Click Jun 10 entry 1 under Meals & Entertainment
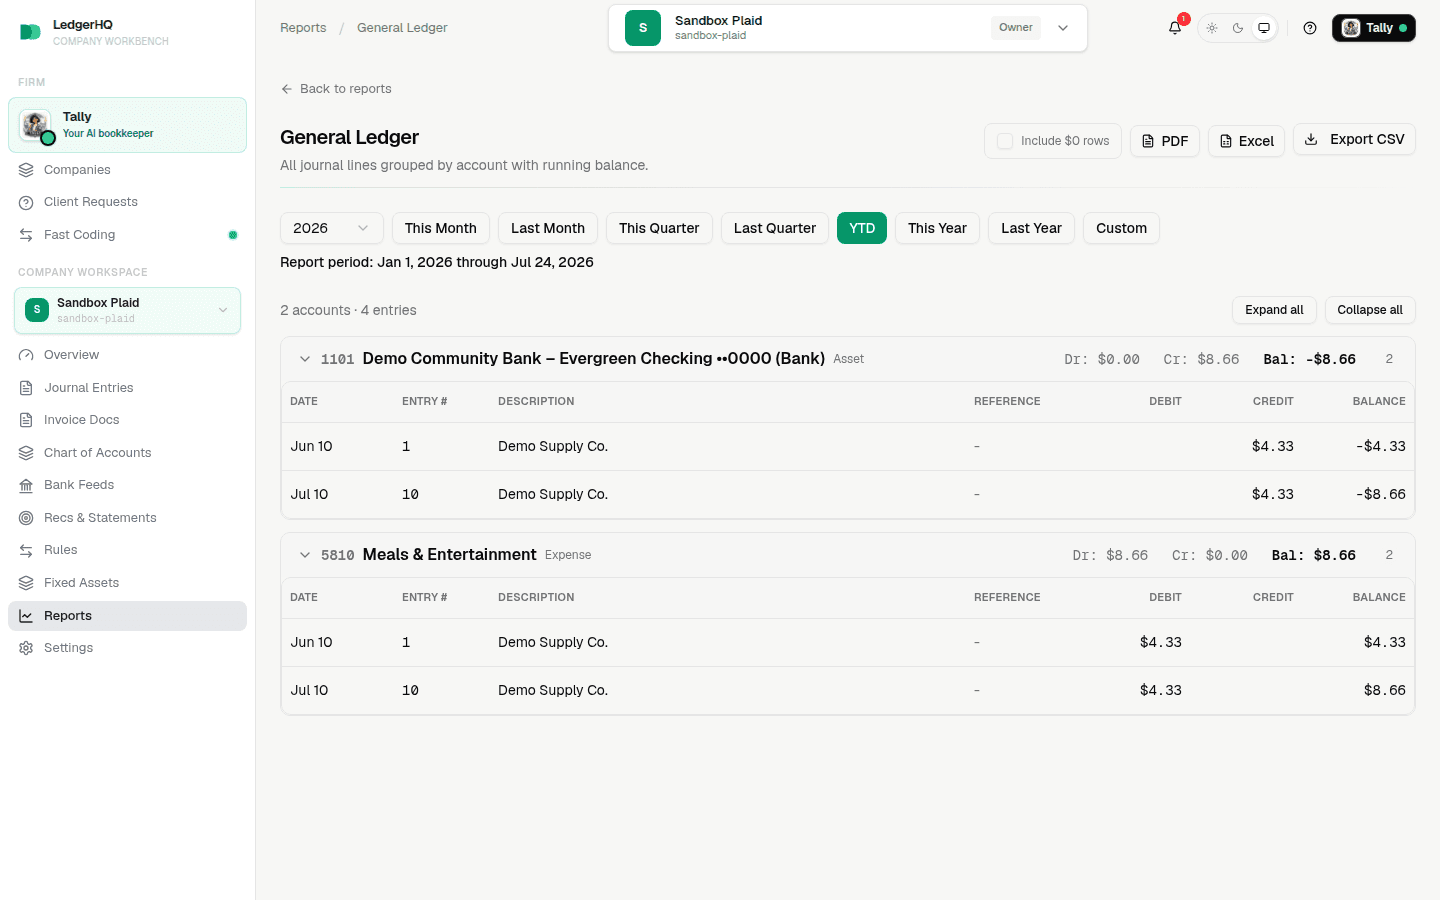This screenshot has width=1440, height=900. coord(848,642)
